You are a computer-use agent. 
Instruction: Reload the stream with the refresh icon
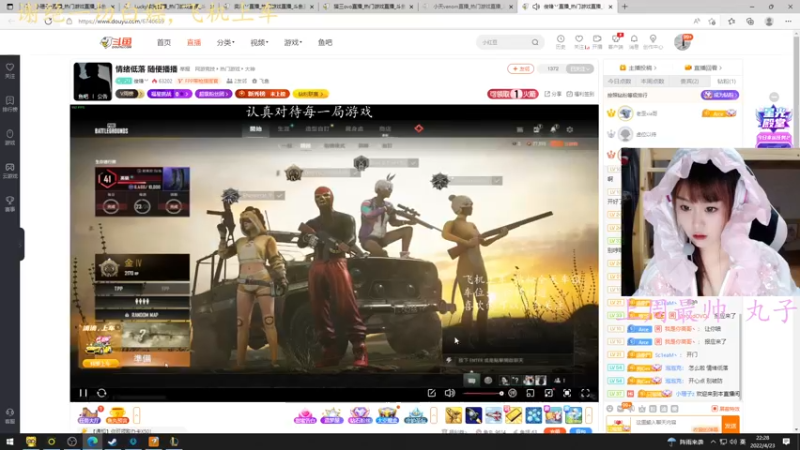(102, 393)
